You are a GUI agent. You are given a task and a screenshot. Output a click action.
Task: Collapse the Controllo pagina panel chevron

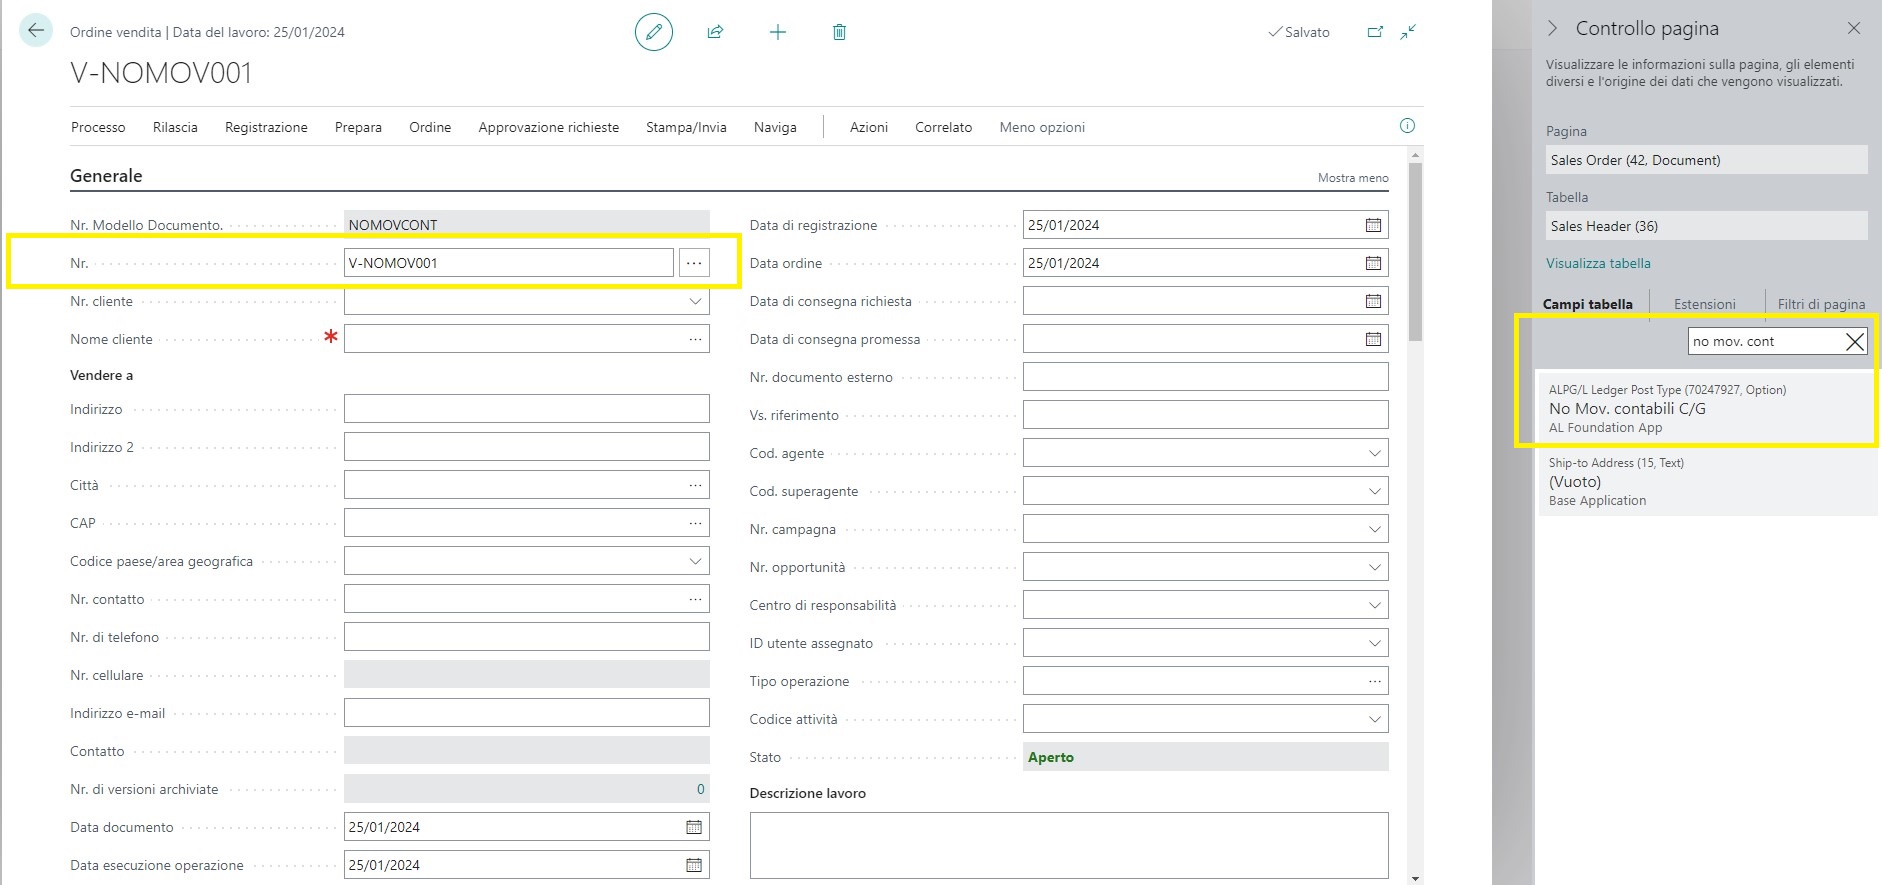point(1552,29)
